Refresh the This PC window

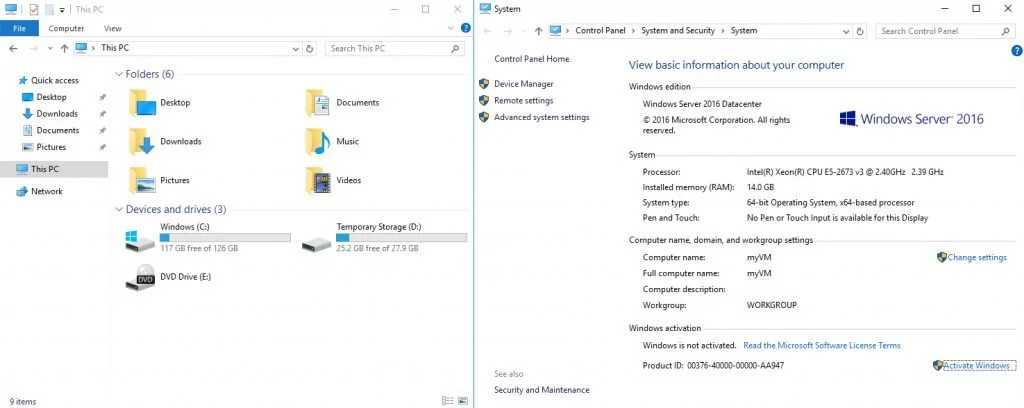pyautogui.click(x=310, y=48)
